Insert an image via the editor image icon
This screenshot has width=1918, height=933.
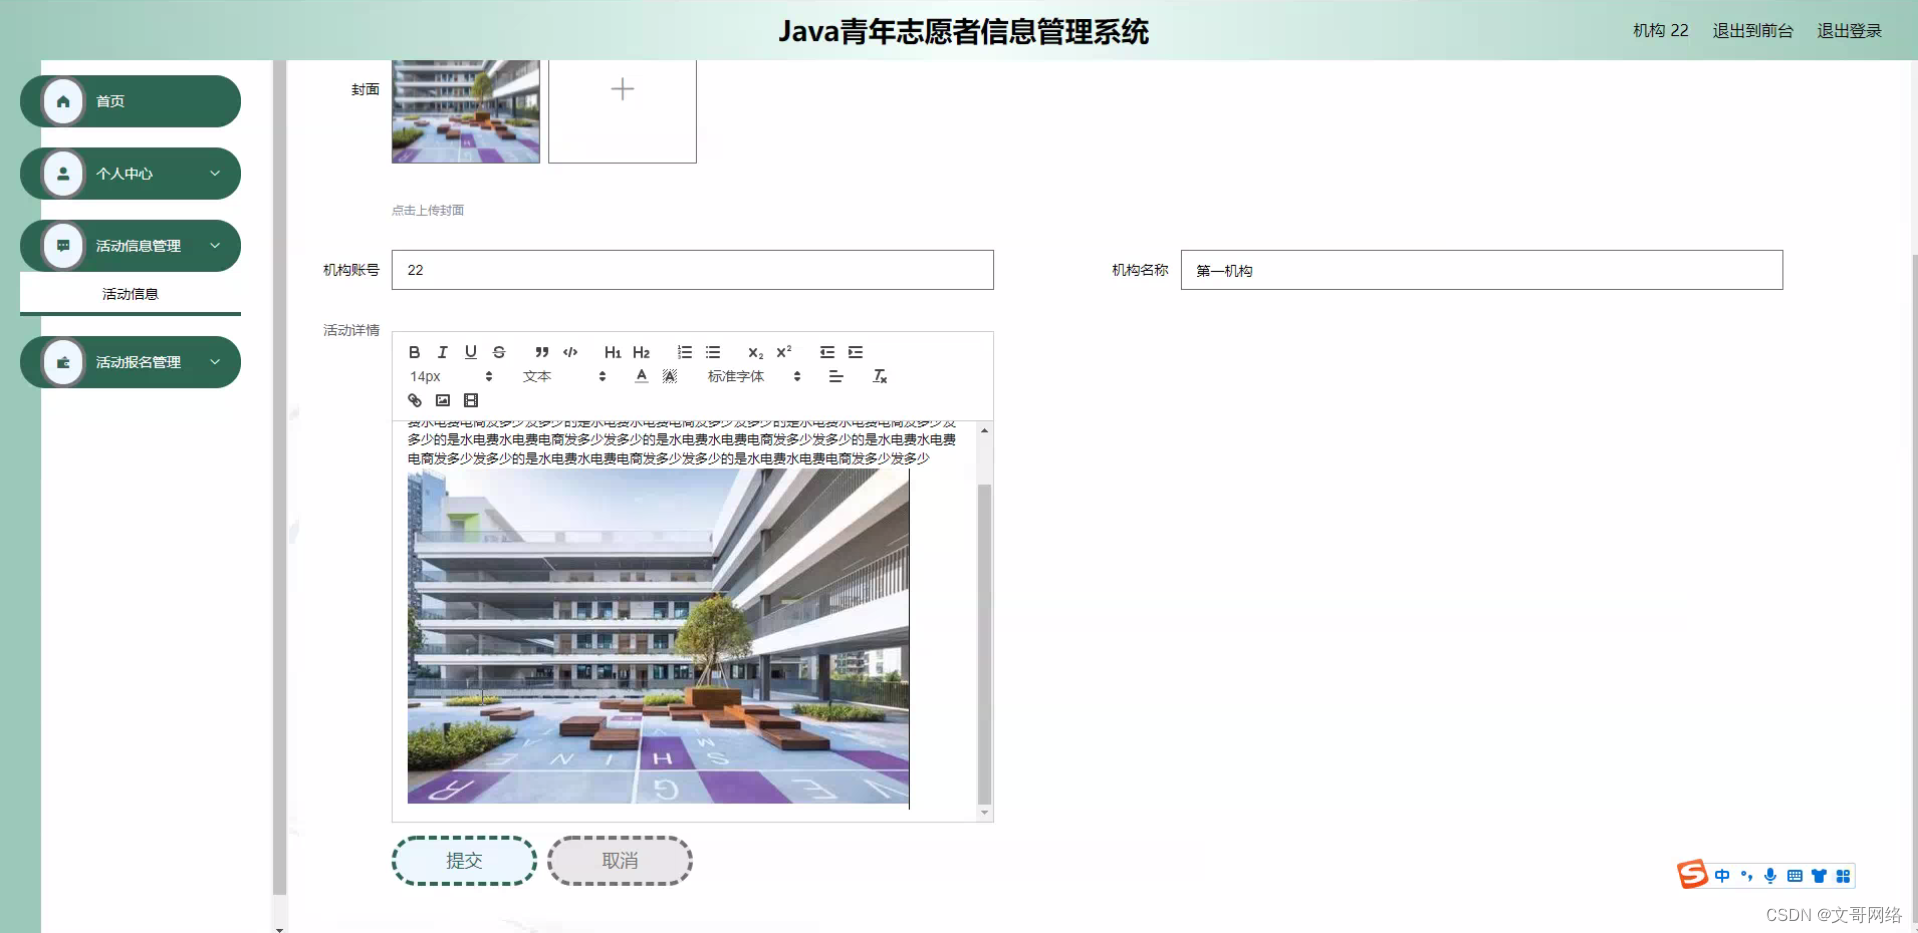[442, 400]
